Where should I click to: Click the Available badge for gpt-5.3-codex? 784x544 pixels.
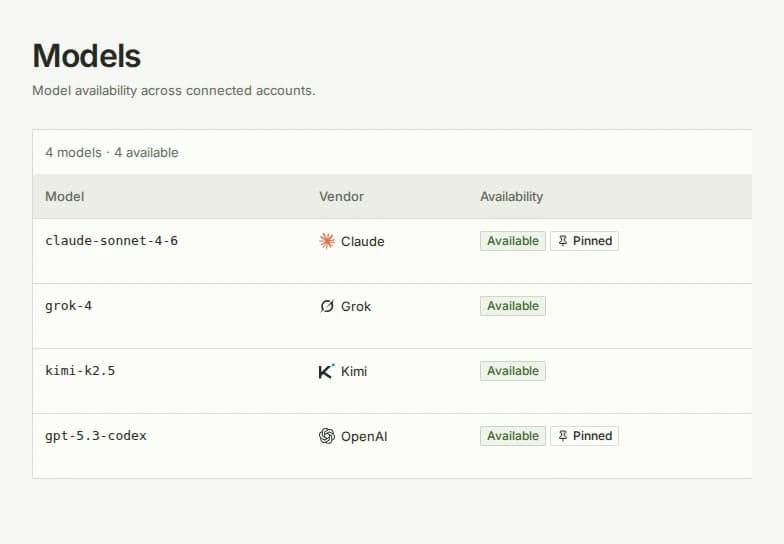click(x=513, y=436)
